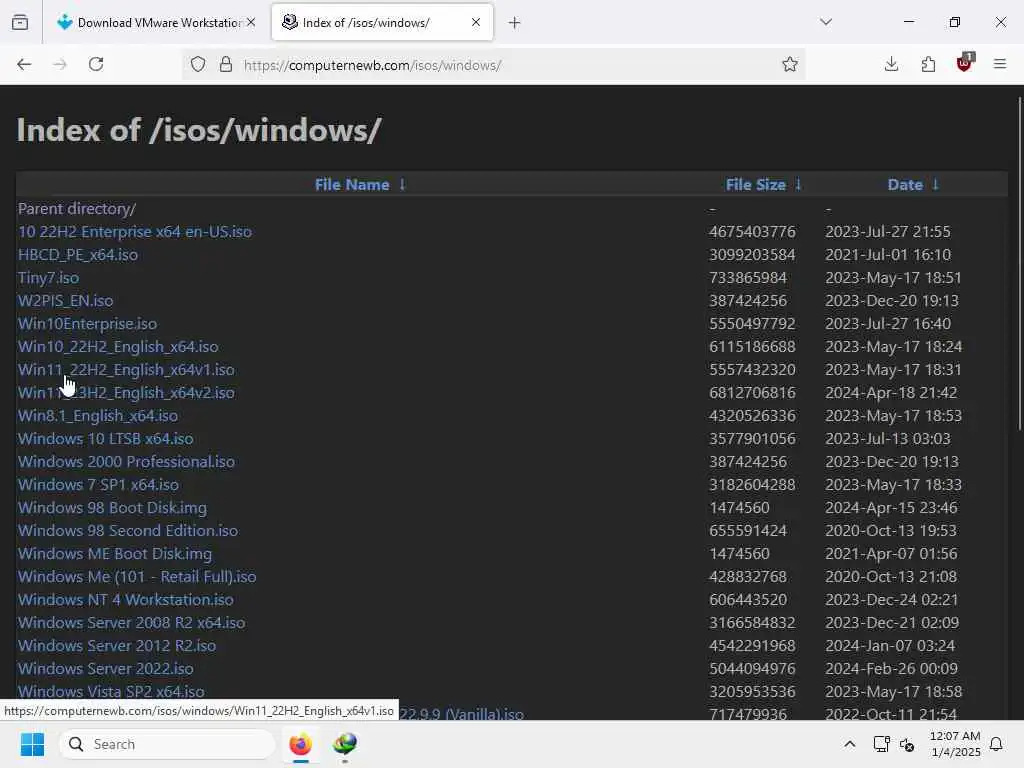
Task: Download 10 22H2 Enterprise x64 en-US.iso
Action: 135,232
